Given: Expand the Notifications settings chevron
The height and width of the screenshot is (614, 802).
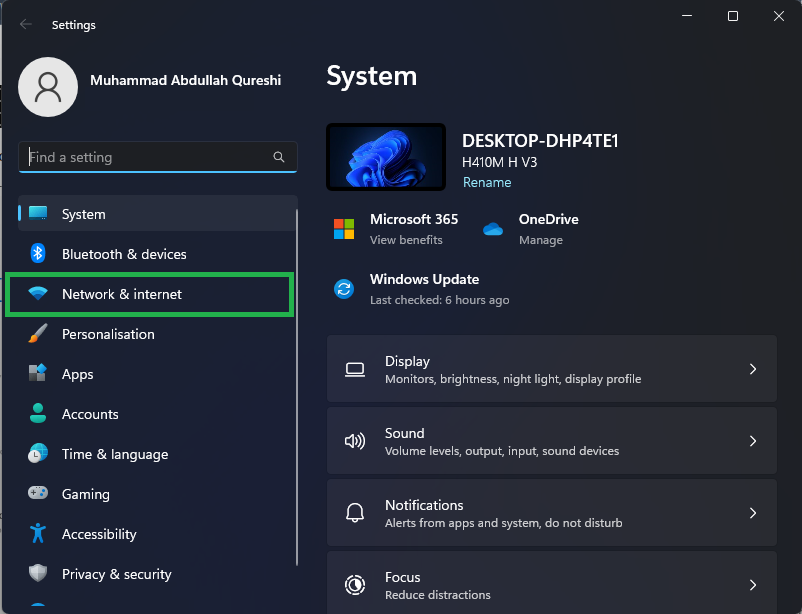Looking at the screenshot, I should (x=753, y=513).
